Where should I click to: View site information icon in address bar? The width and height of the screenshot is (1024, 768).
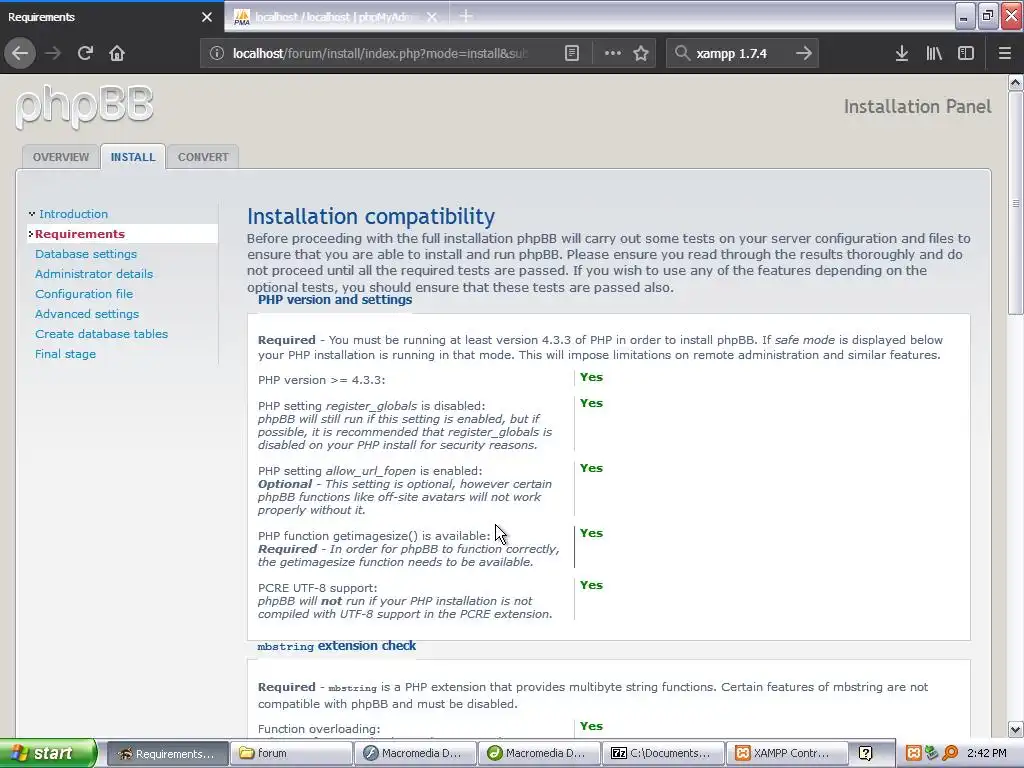click(217, 53)
